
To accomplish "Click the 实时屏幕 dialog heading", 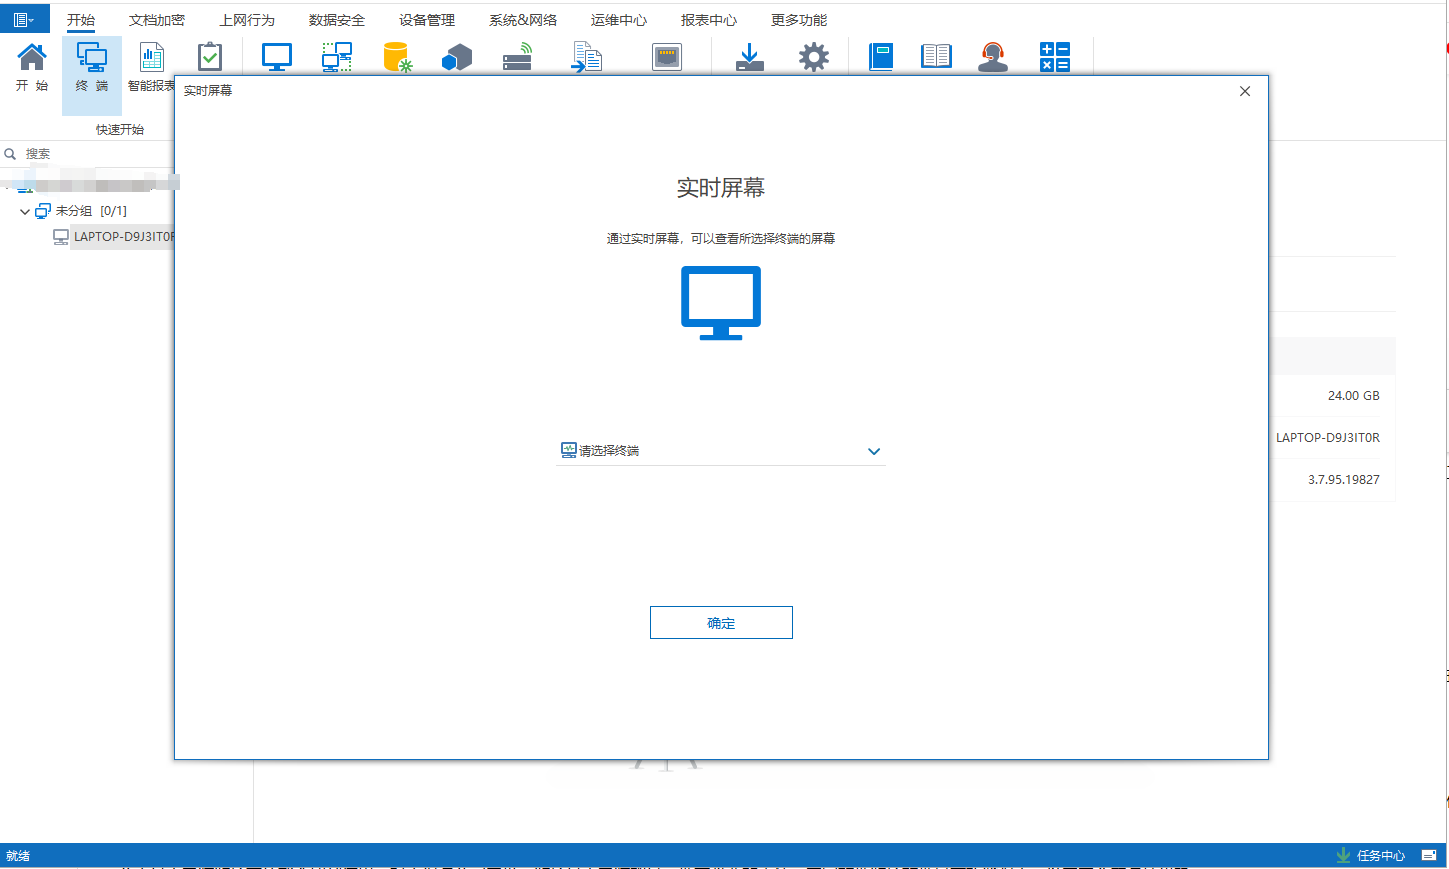I will pyautogui.click(x=721, y=188).
